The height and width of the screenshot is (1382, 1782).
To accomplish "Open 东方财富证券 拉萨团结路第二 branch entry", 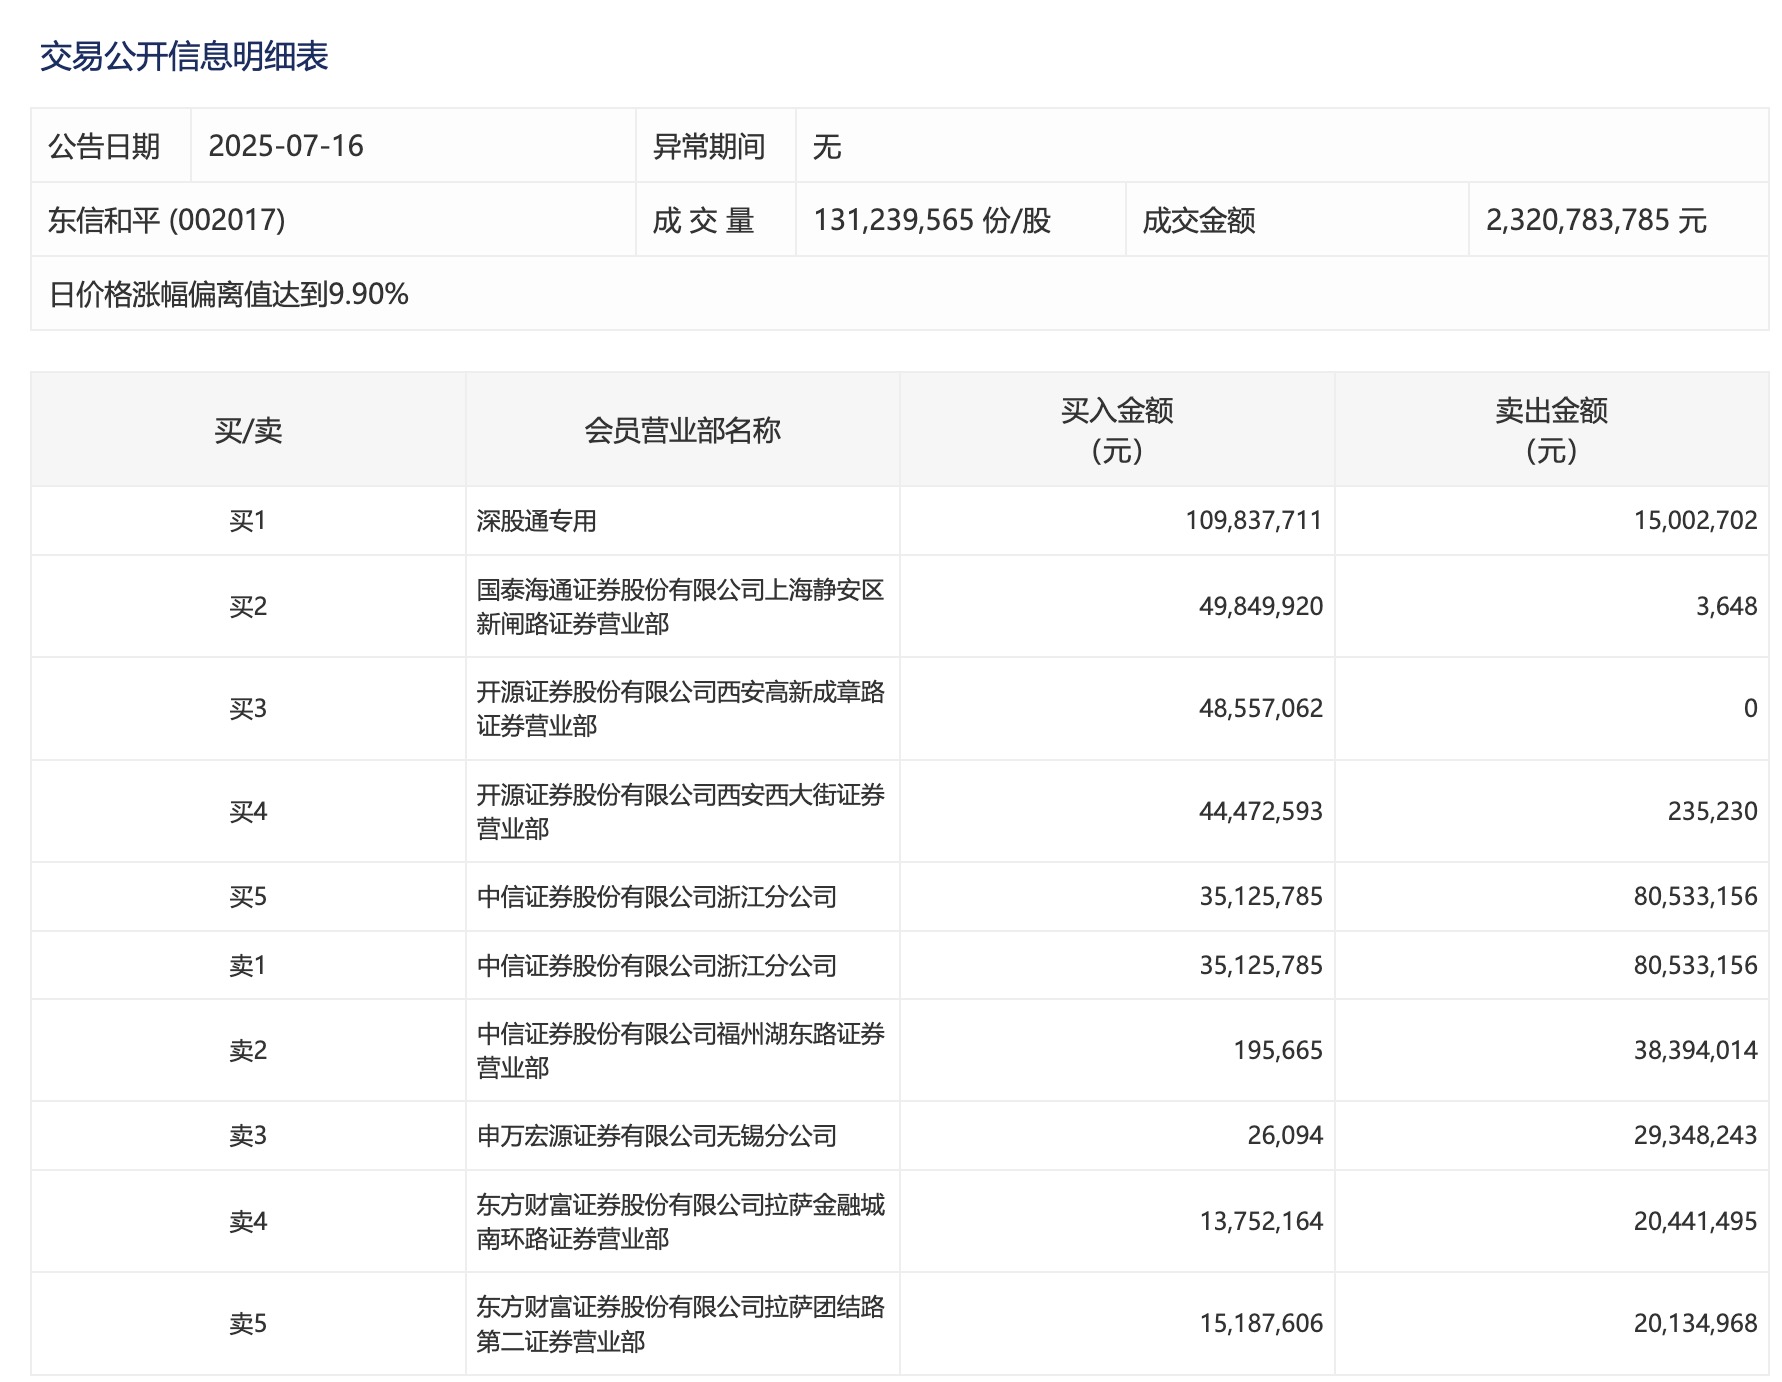I will pyautogui.click(x=680, y=1324).
